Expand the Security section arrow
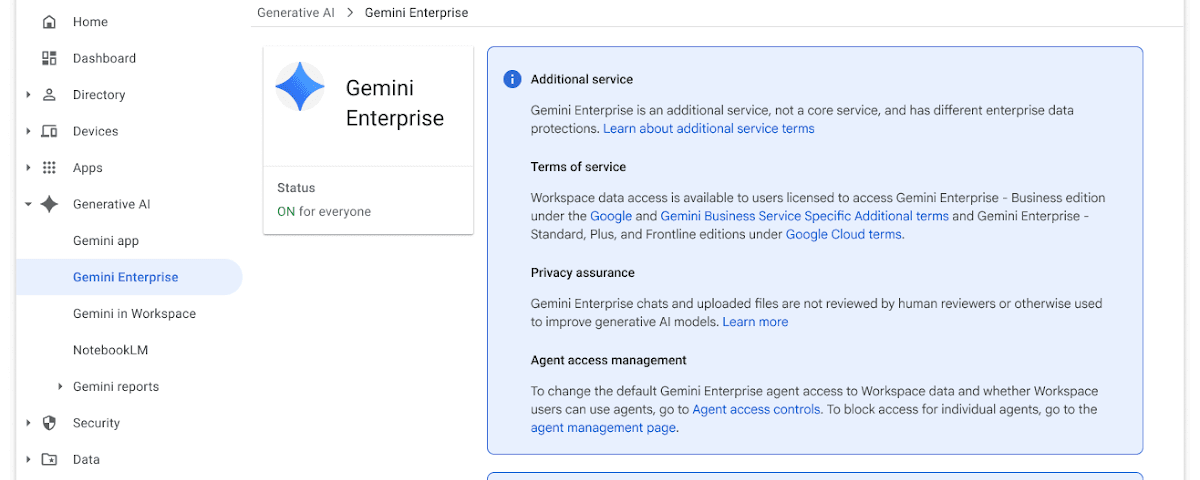1200x480 pixels. pyautogui.click(x=28, y=423)
